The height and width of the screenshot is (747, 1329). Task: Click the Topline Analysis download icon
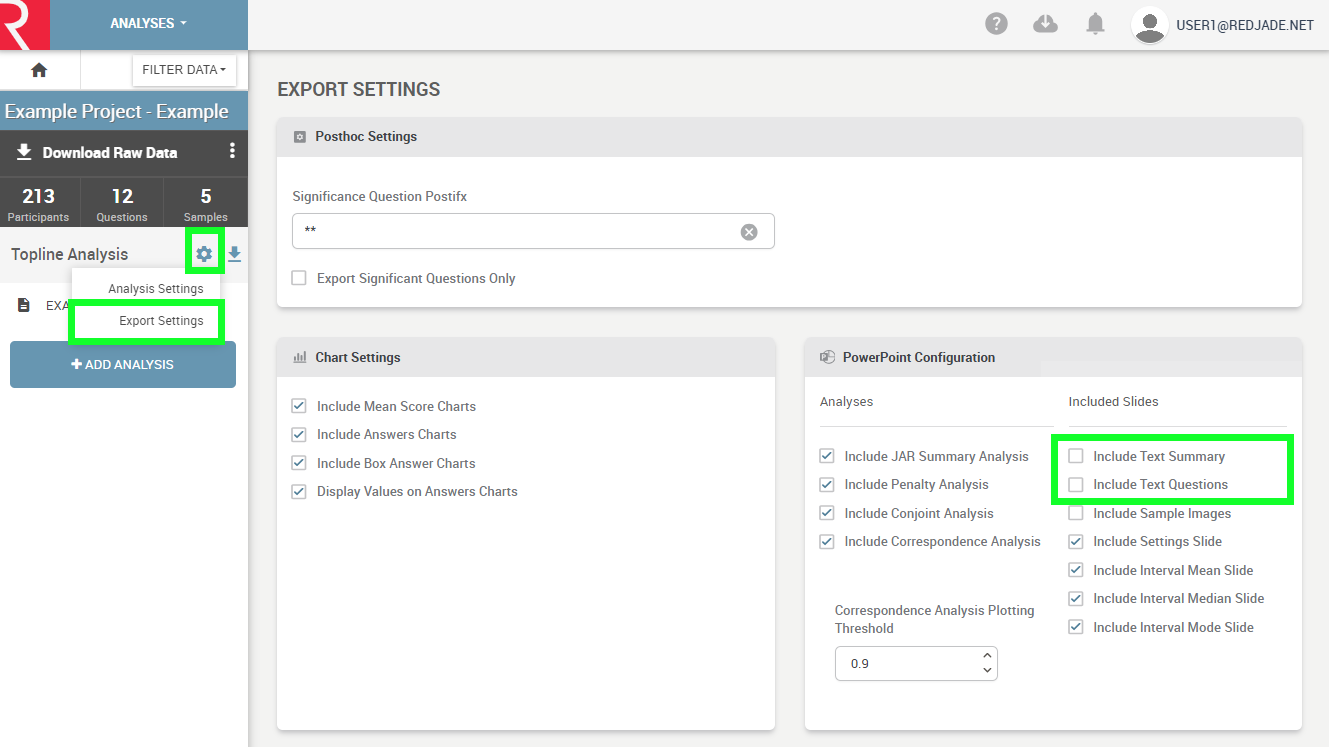[x=234, y=254]
